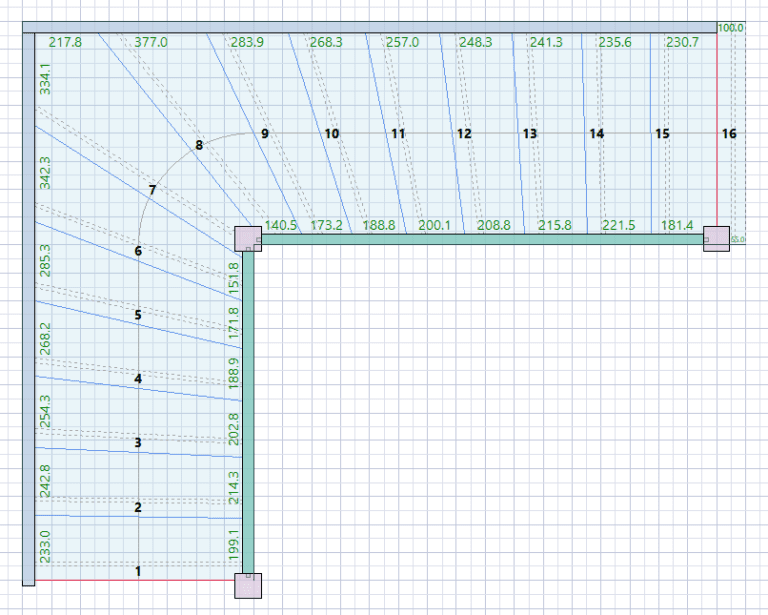Image resolution: width=768 pixels, height=615 pixels.
Task: Click the 242.8 vertical dimension
Action: point(45,481)
